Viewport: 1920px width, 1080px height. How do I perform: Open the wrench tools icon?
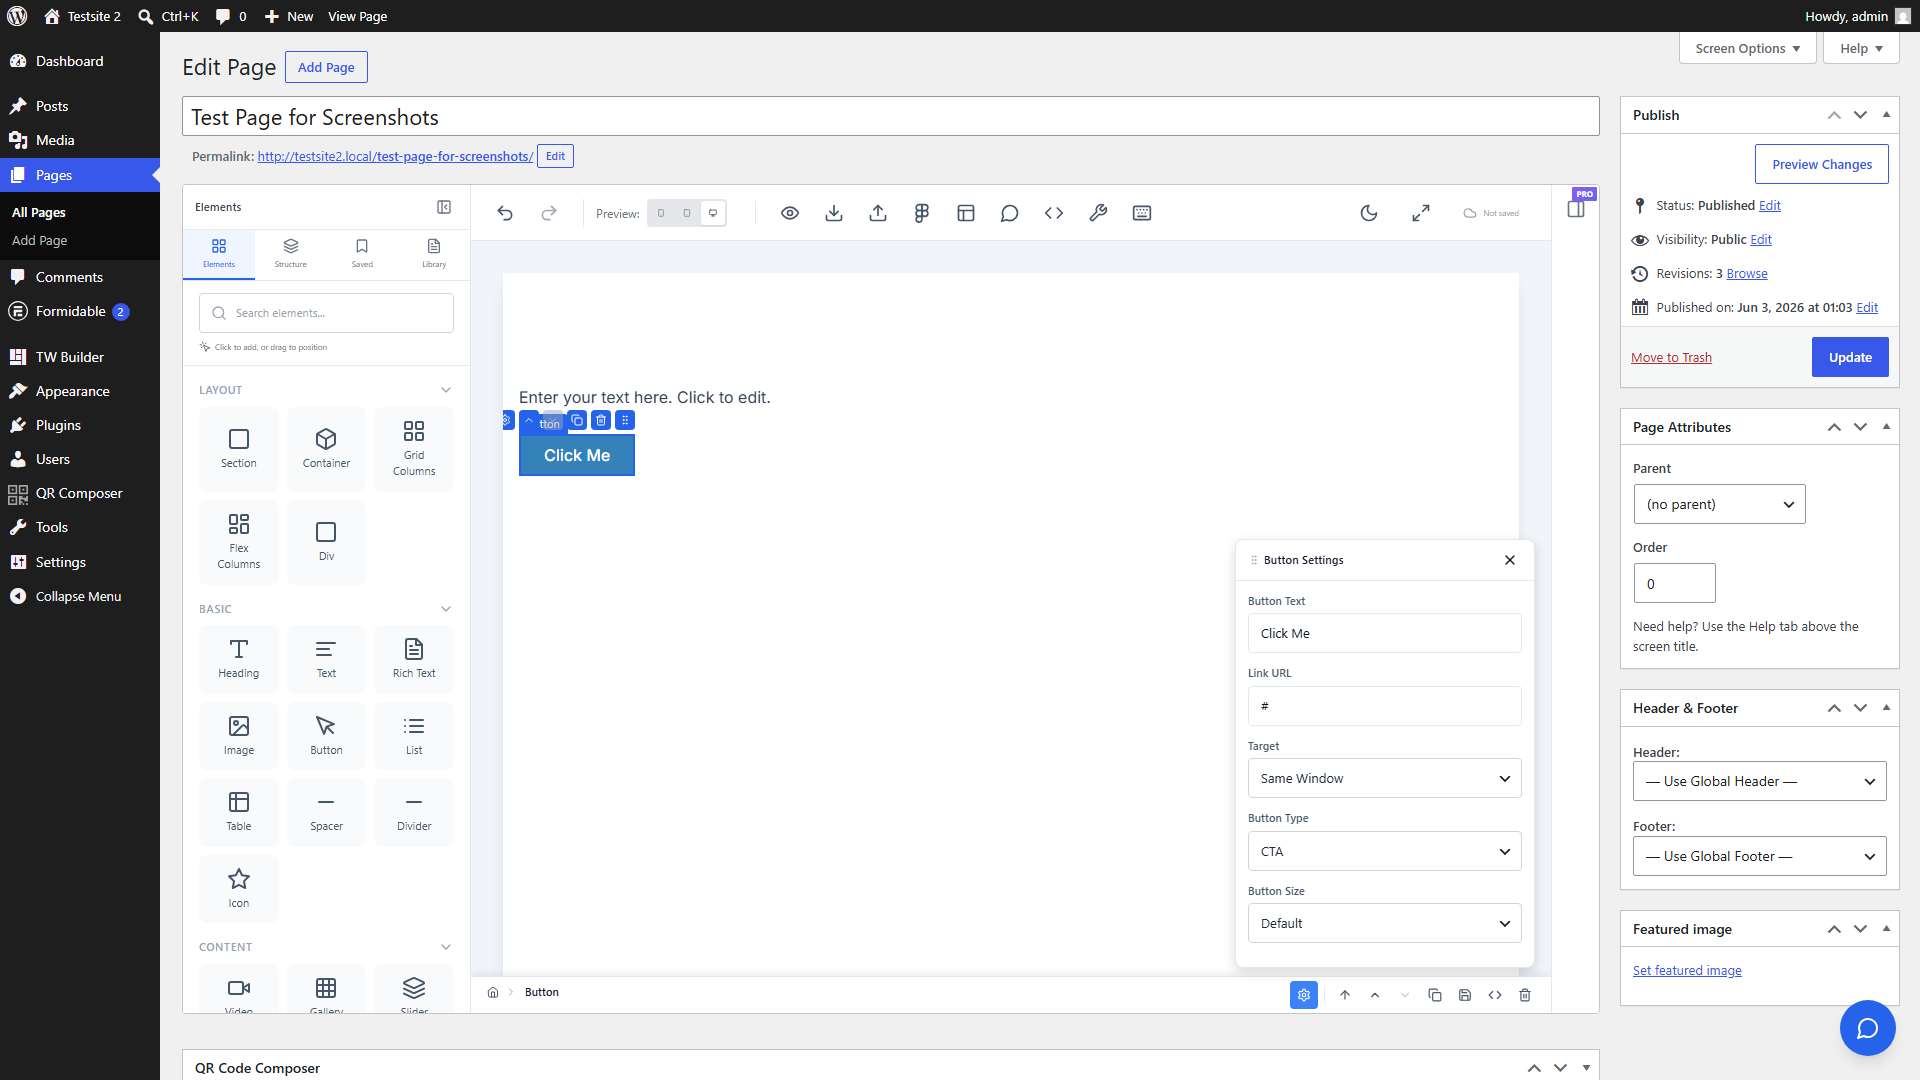point(1098,213)
